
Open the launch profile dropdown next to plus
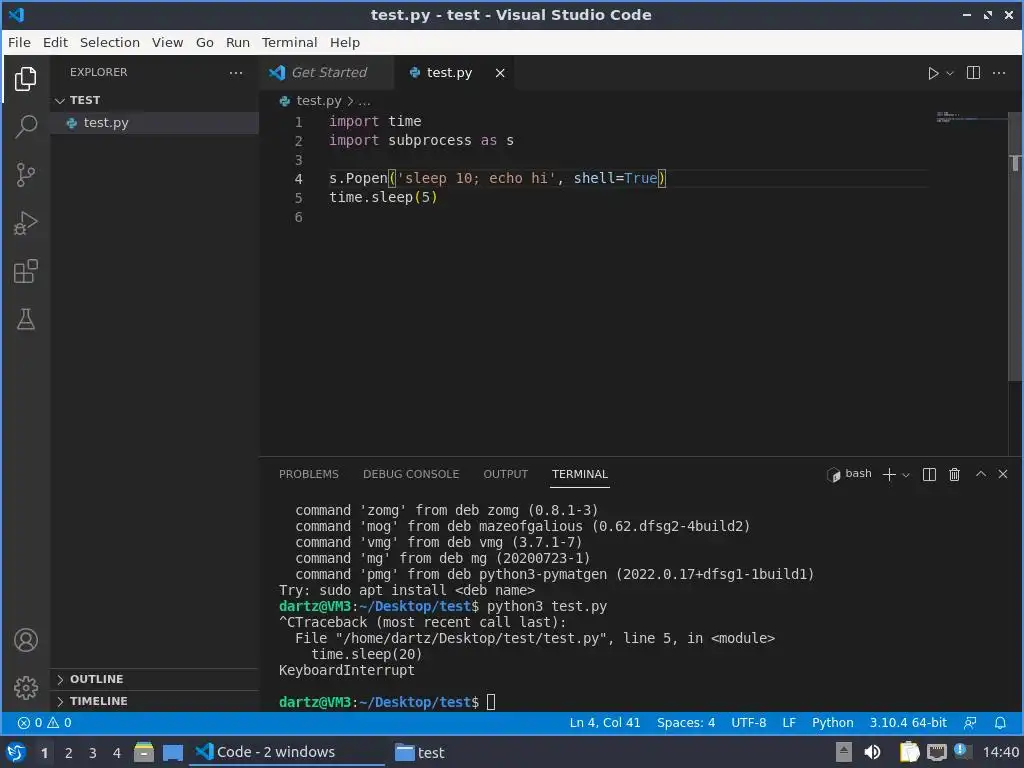906,475
